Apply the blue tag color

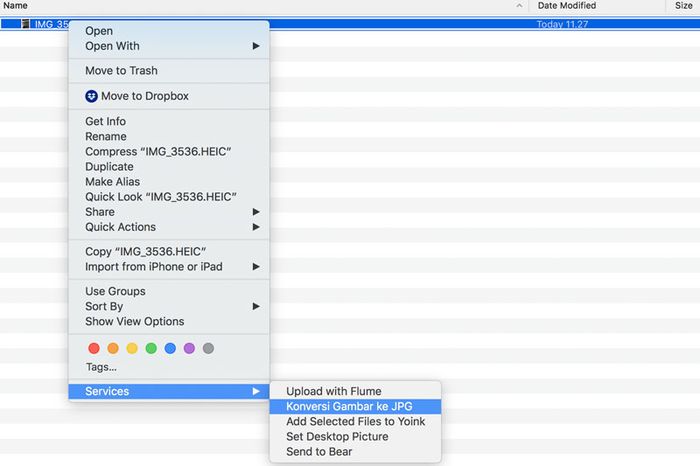pos(170,348)
